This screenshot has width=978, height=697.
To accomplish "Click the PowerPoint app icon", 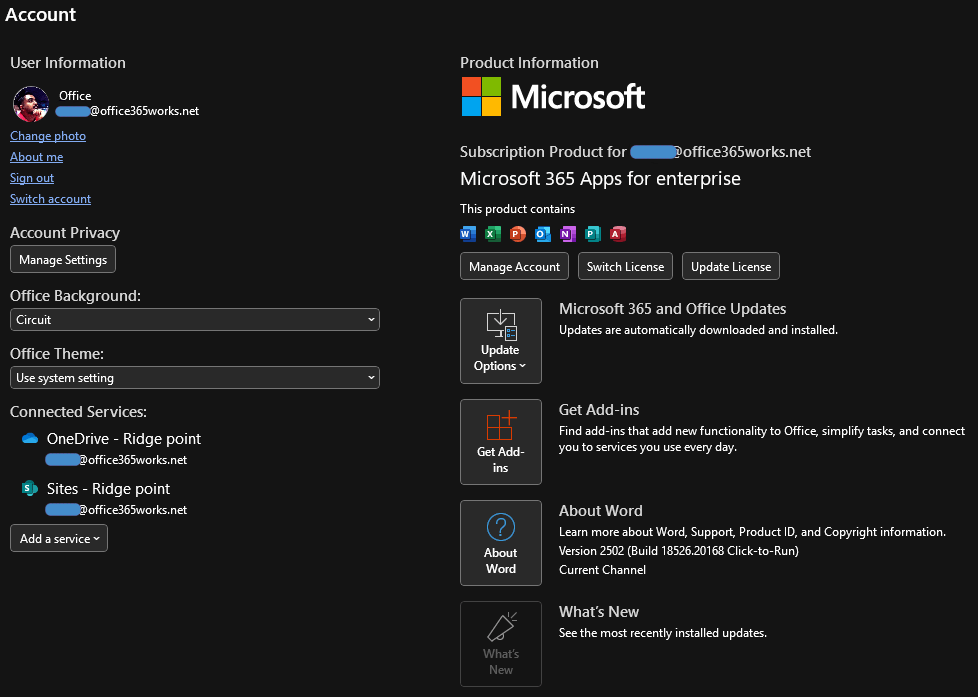I will click(518, 234).
